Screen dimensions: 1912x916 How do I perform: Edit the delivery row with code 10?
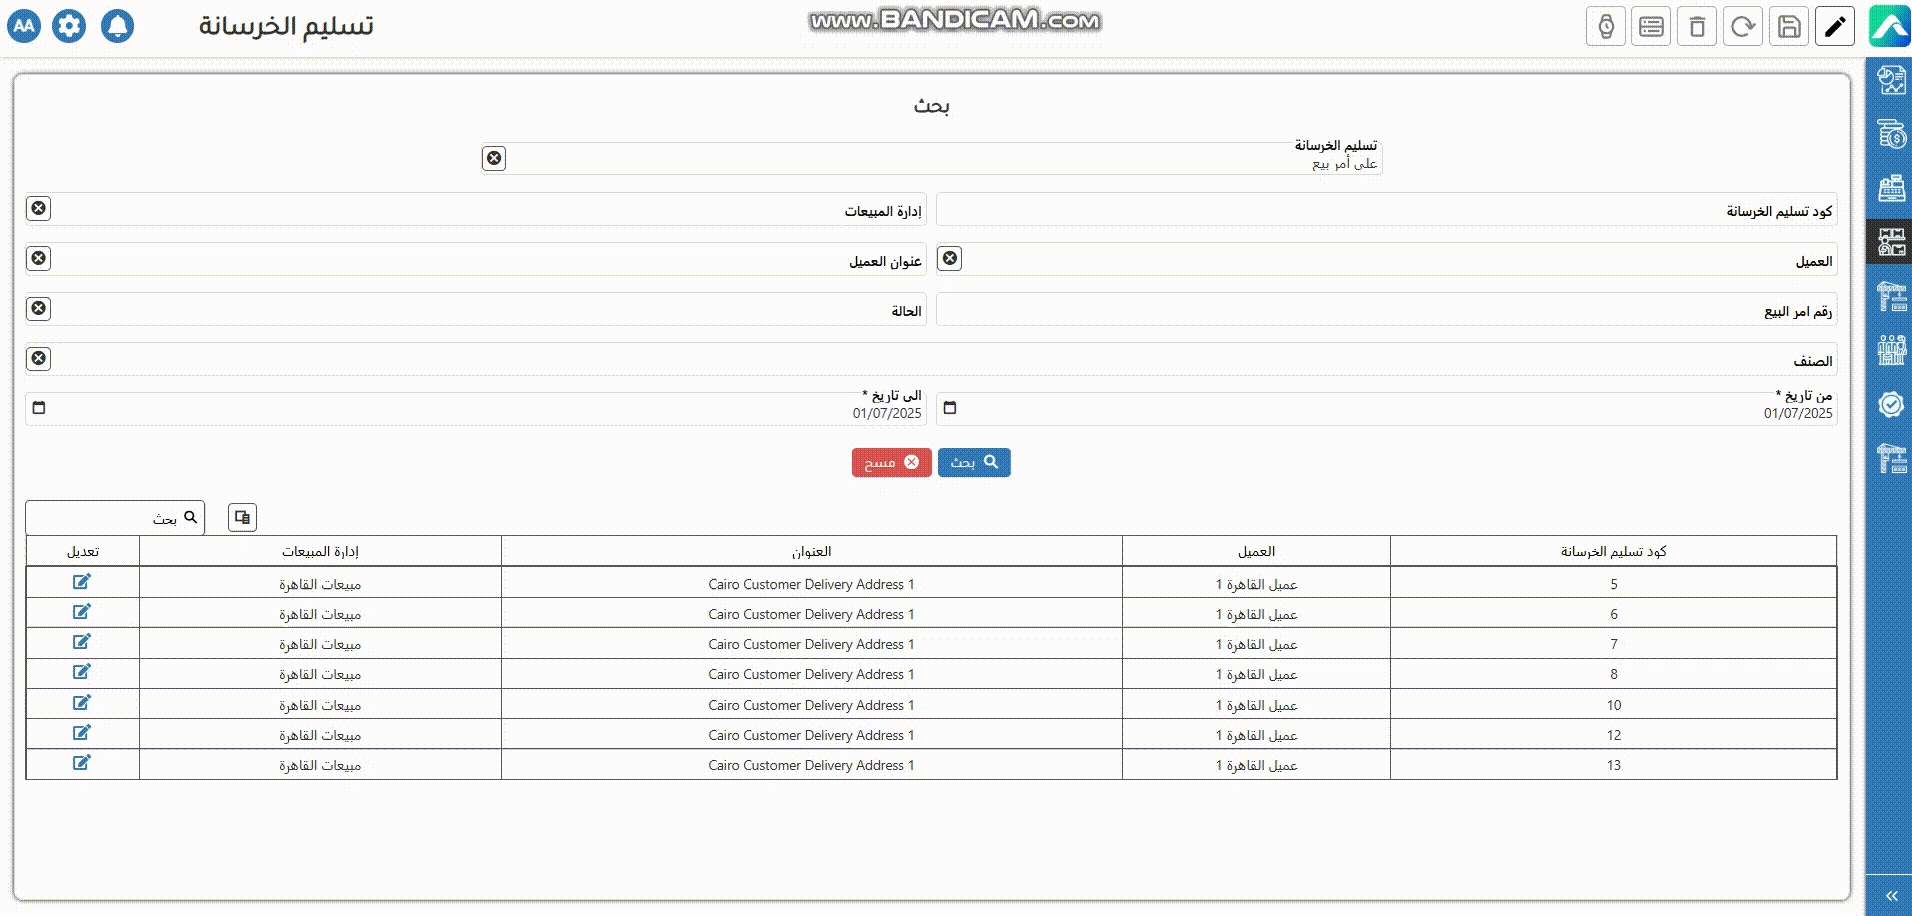point(82,703)
